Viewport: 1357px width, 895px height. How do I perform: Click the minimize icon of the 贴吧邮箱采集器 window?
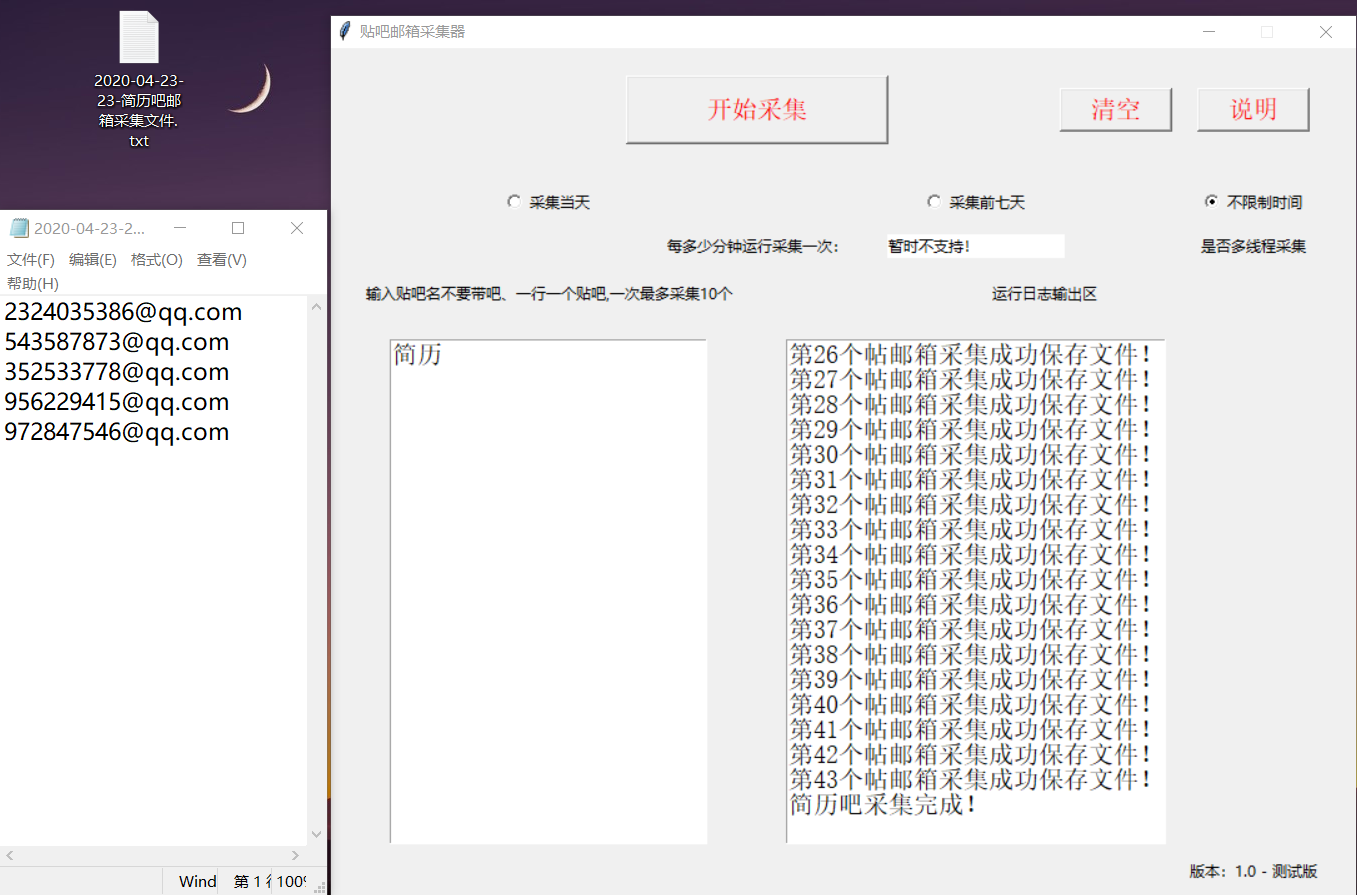point(1209,32)
